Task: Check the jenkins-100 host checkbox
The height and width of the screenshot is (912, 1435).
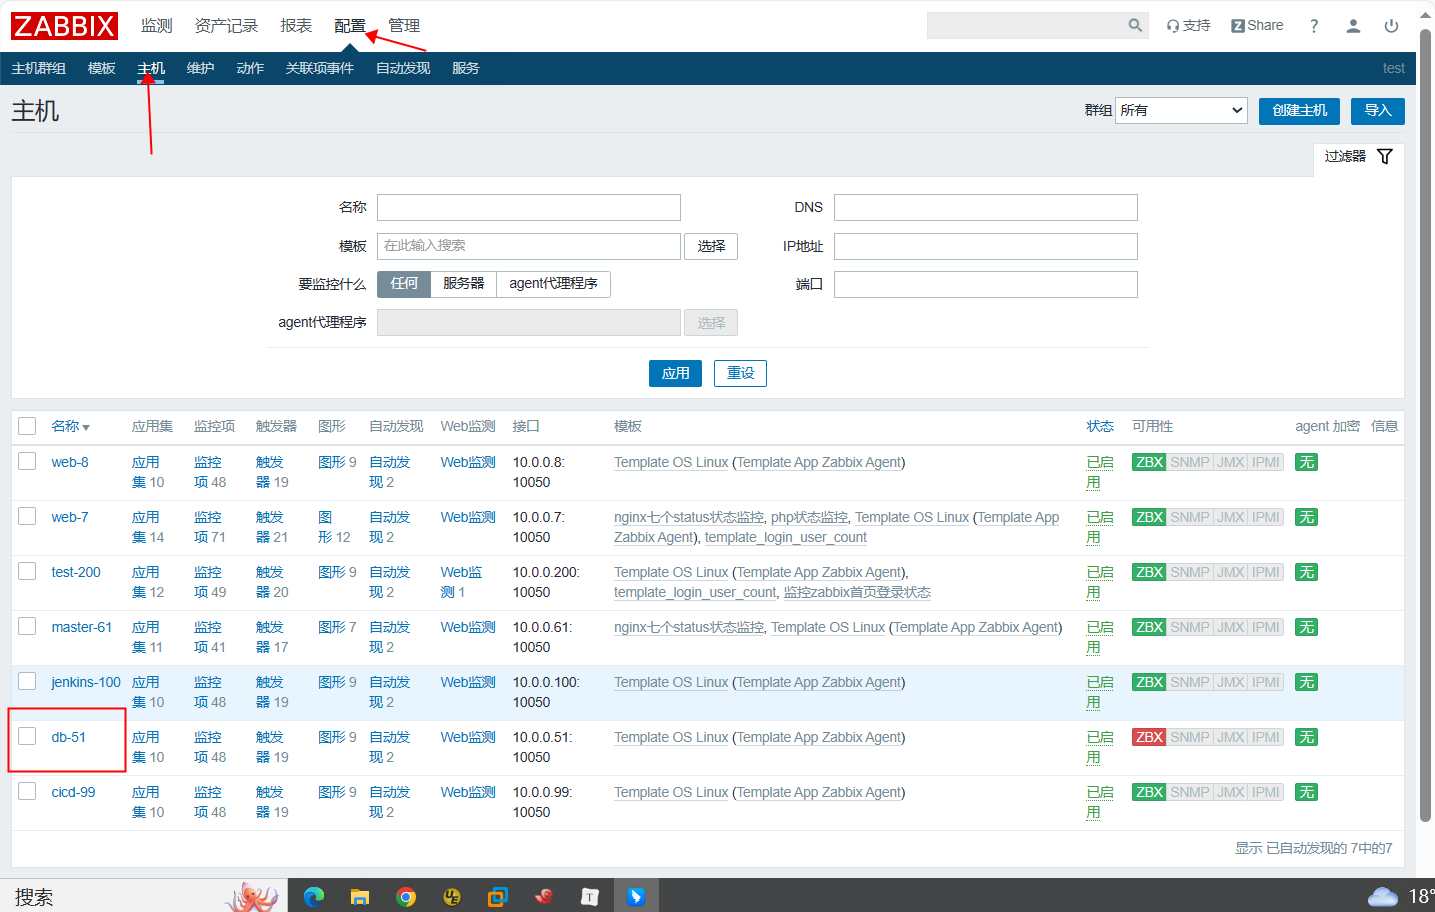Action: (x=27, y=681)
